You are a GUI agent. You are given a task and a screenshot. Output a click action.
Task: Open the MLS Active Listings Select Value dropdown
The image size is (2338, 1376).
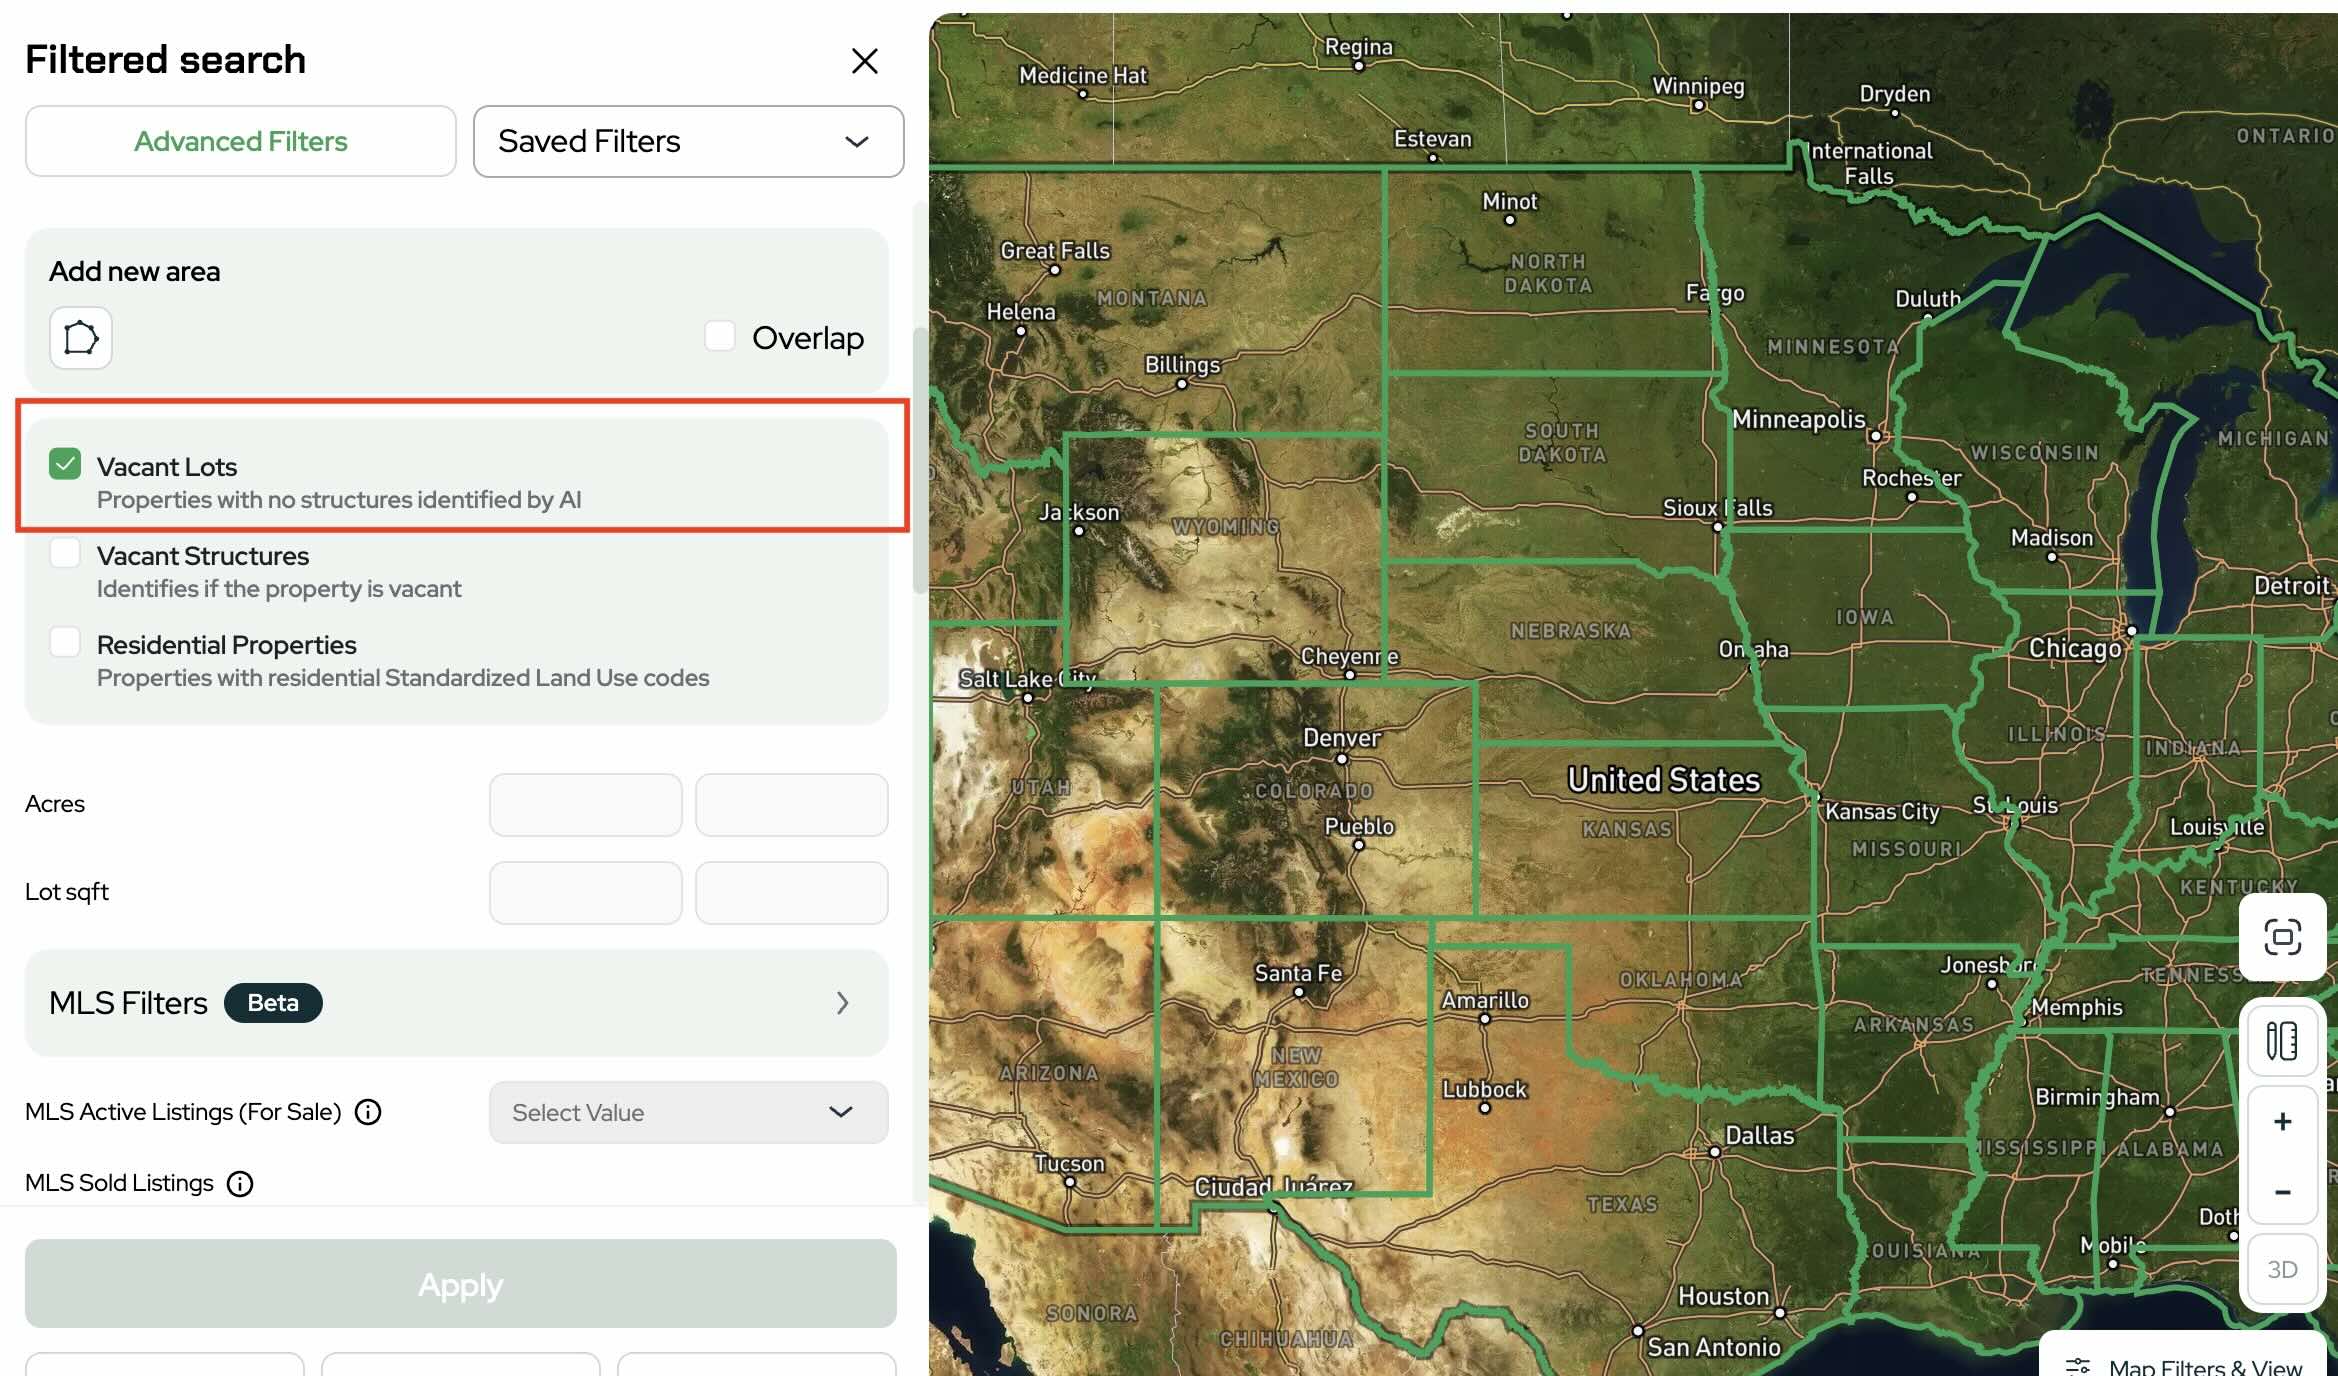[688, 1112]
